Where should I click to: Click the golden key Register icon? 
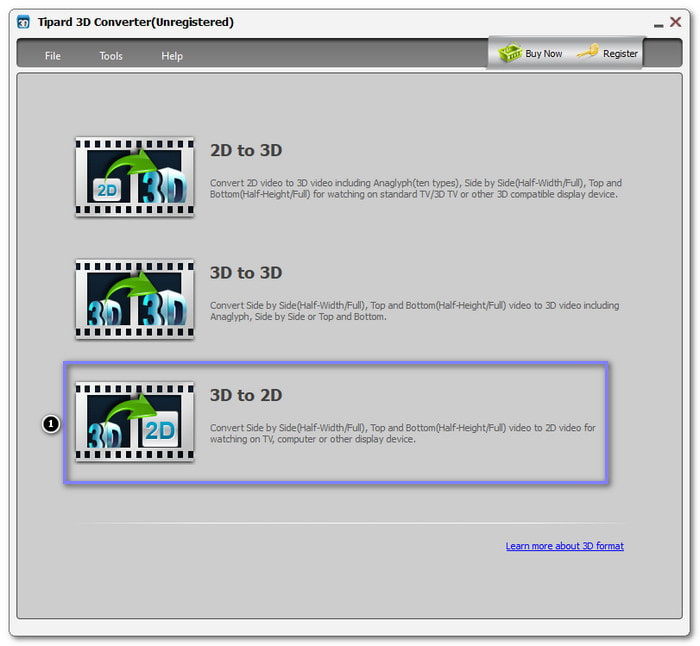(588, 51)
